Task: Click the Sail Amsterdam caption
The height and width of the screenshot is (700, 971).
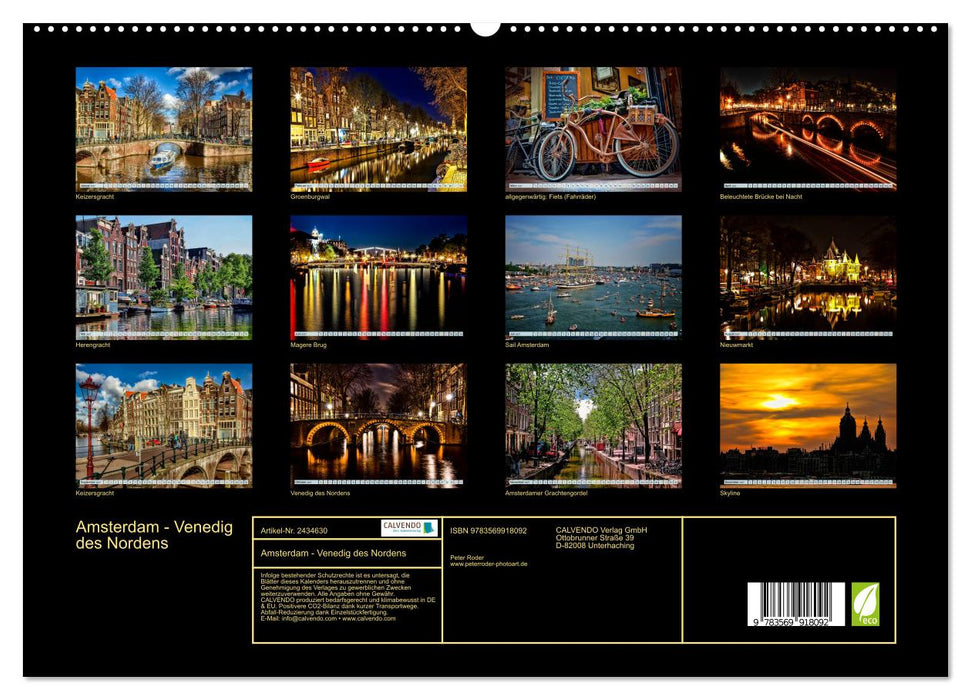Action: point(527,345)
